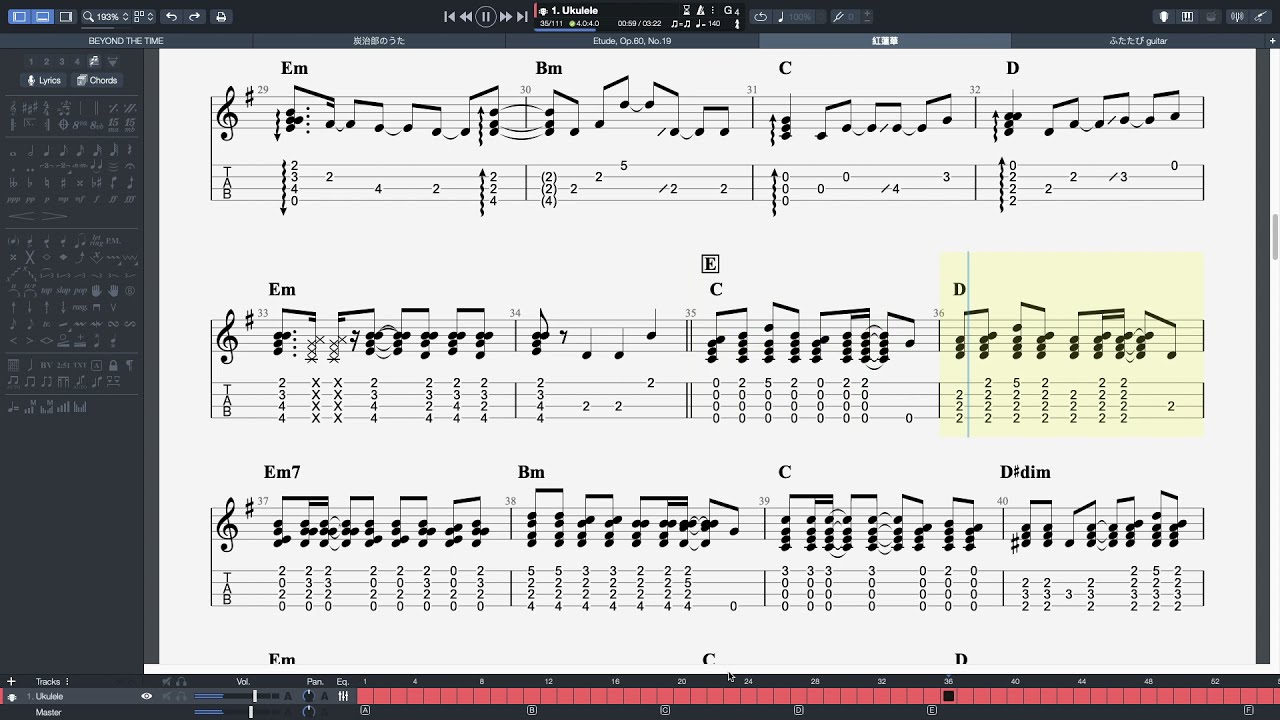Jump to section marker C
The image size is (1280, 720).
click(x=665, y=711)
